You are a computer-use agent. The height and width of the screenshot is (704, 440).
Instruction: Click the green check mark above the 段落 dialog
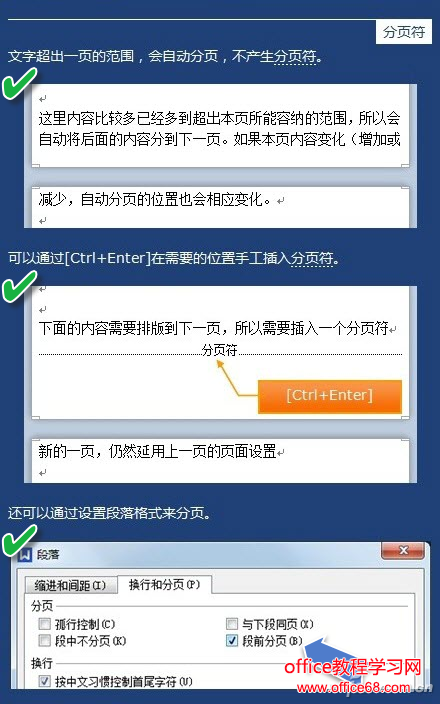(x=19, y=539)
